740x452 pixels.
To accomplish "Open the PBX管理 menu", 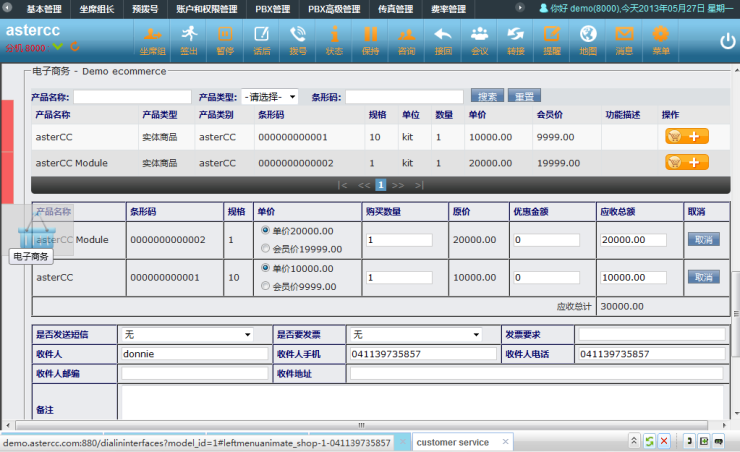I will tap(273, 9).
